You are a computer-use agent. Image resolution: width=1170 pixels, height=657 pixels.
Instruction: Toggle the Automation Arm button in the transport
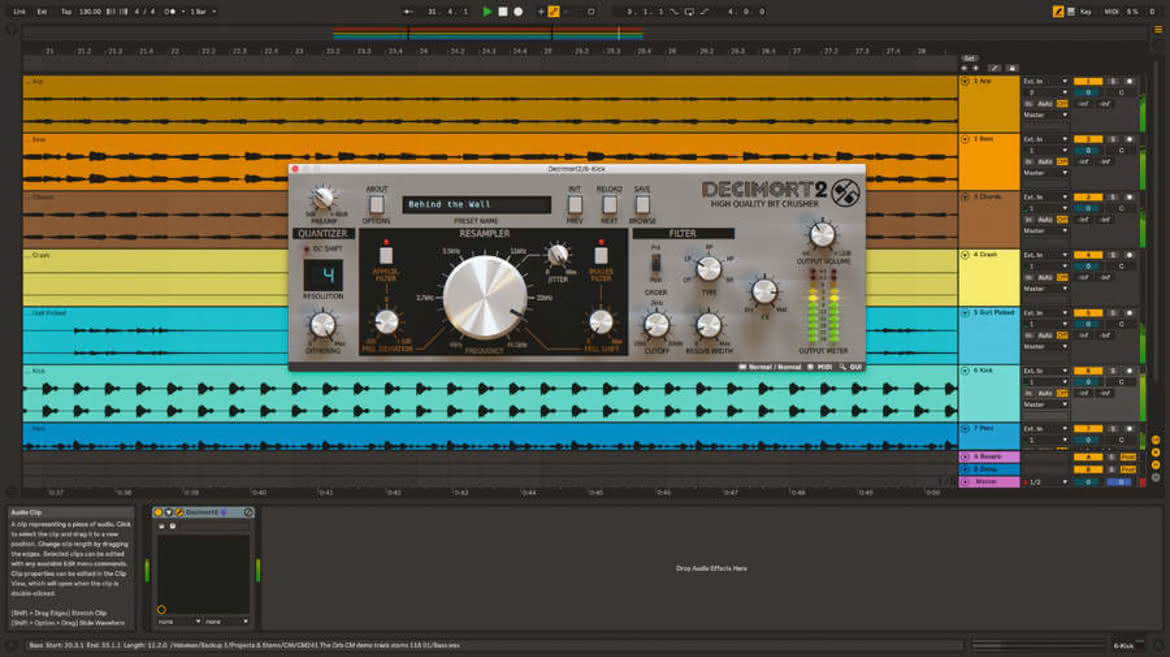554,11
